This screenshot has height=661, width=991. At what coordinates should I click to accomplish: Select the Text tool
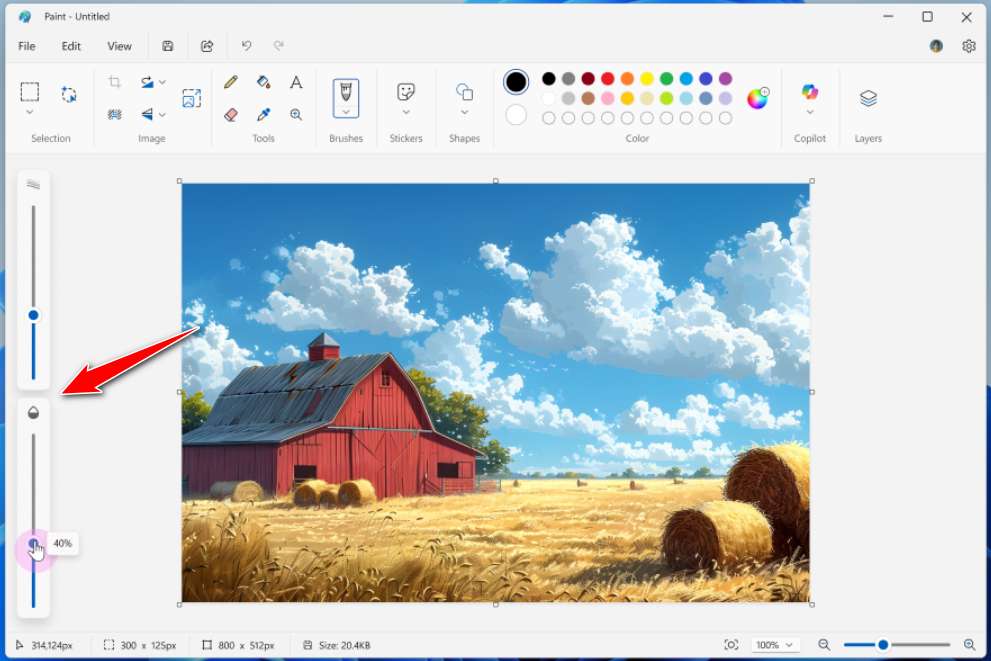(x=296, y=82)
